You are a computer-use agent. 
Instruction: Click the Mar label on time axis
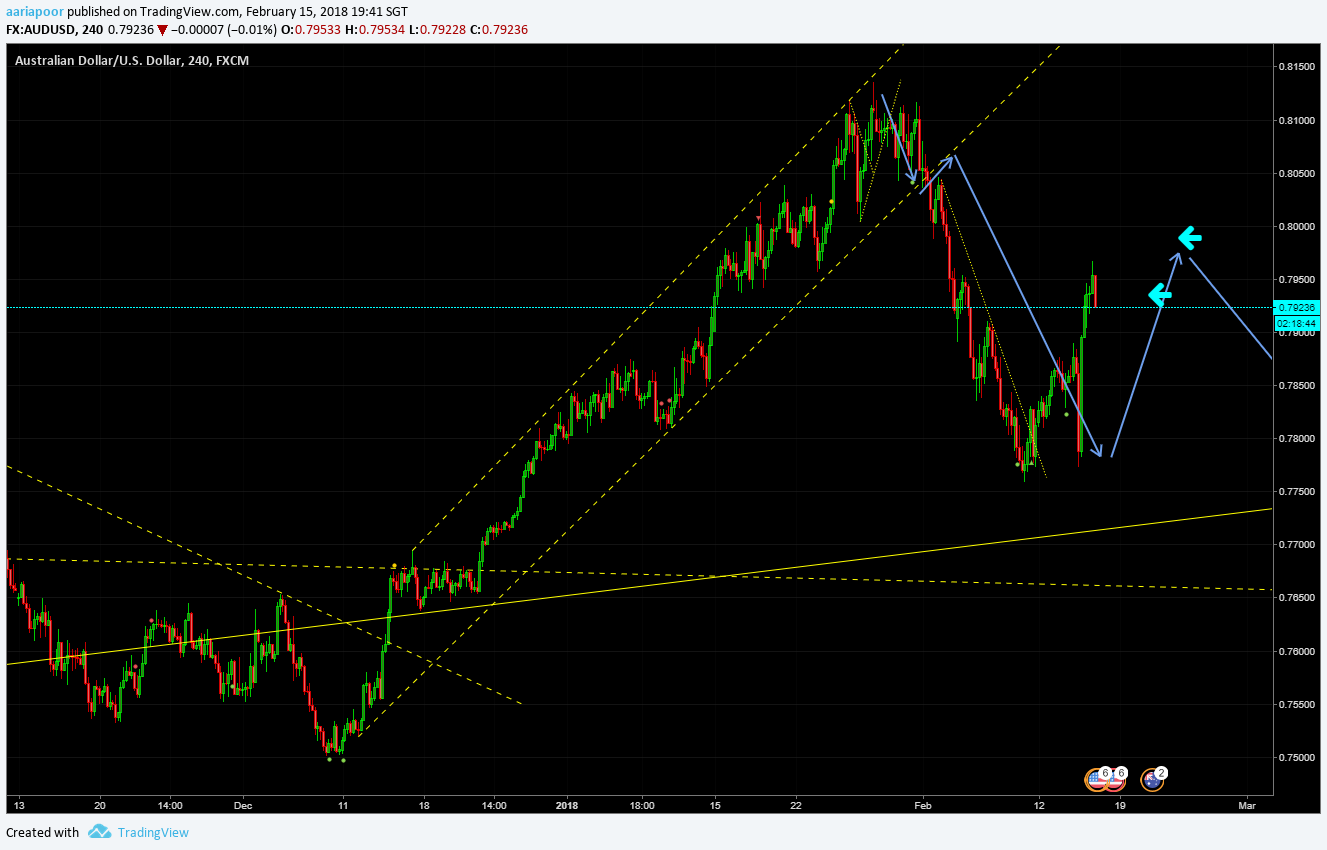[x=1246, y=804]
